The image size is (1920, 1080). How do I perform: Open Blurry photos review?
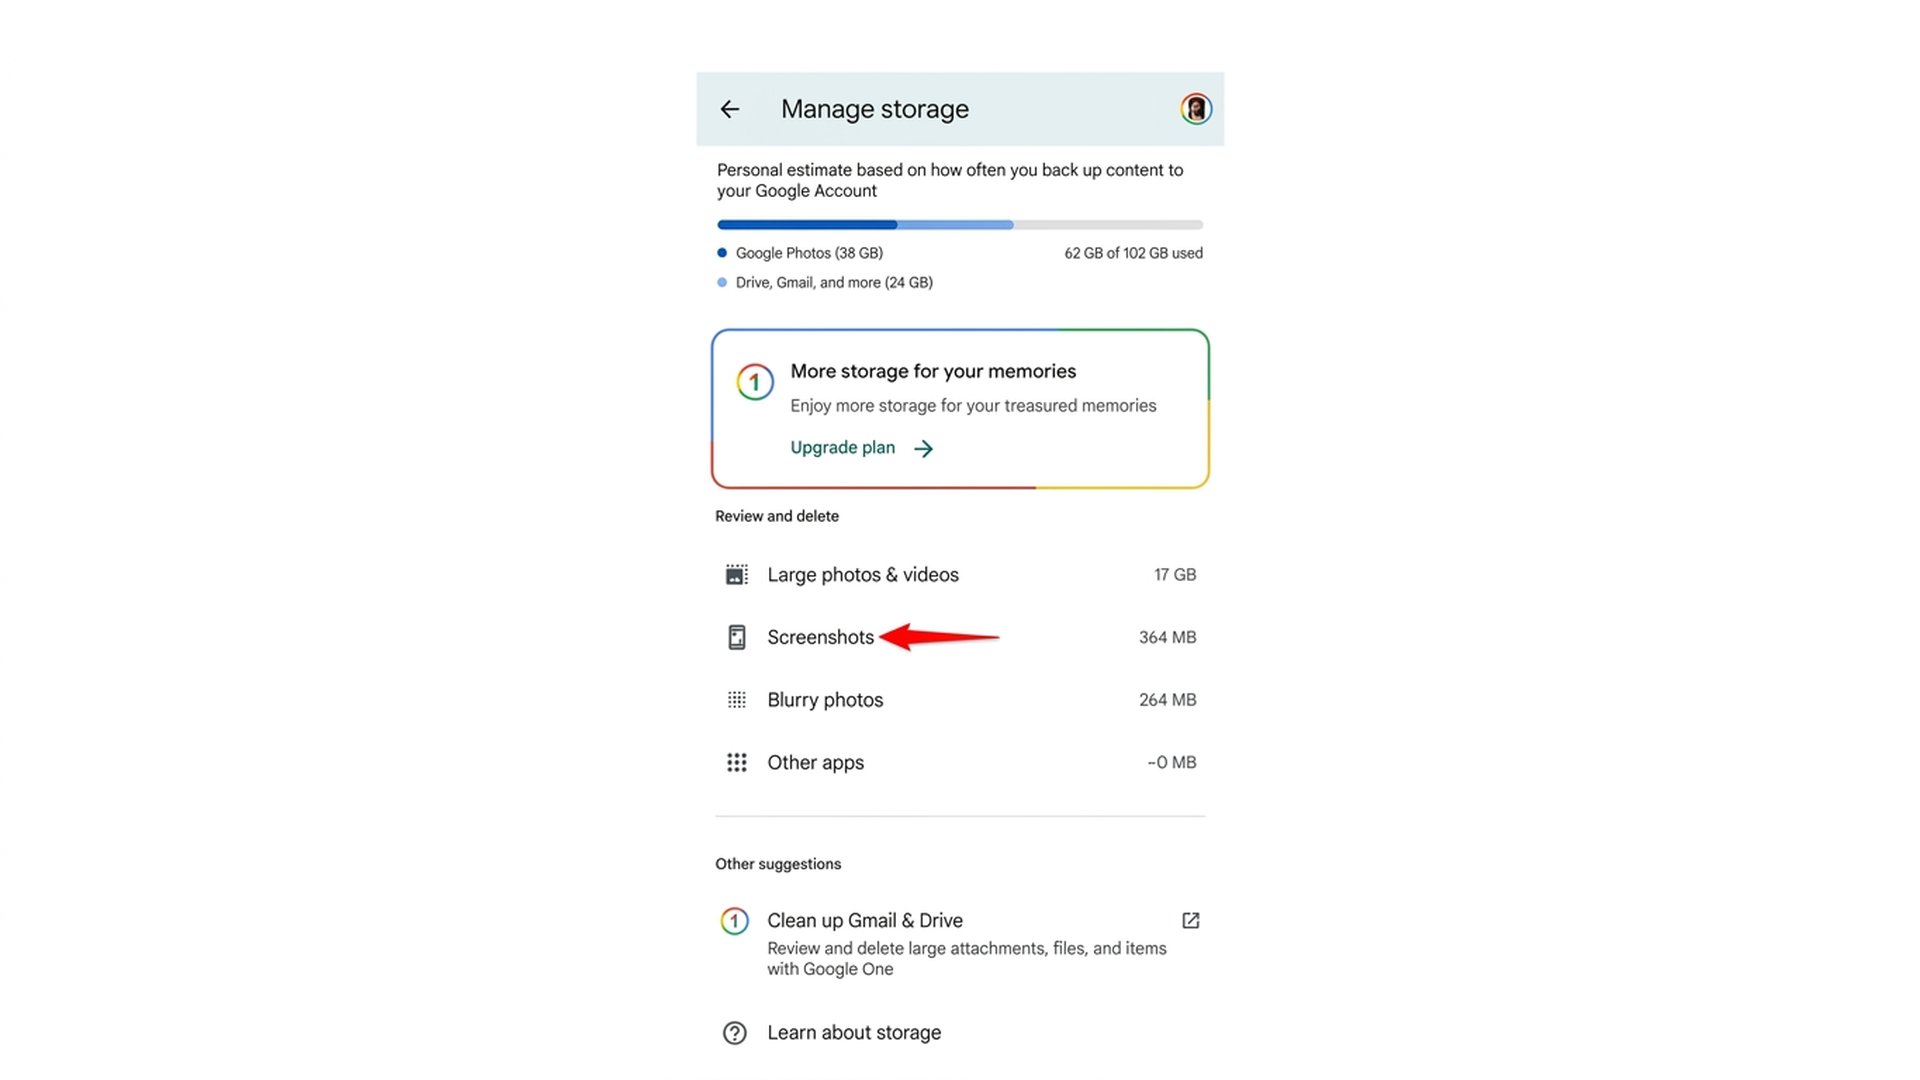pyautogui.click(x=960, y=700)
